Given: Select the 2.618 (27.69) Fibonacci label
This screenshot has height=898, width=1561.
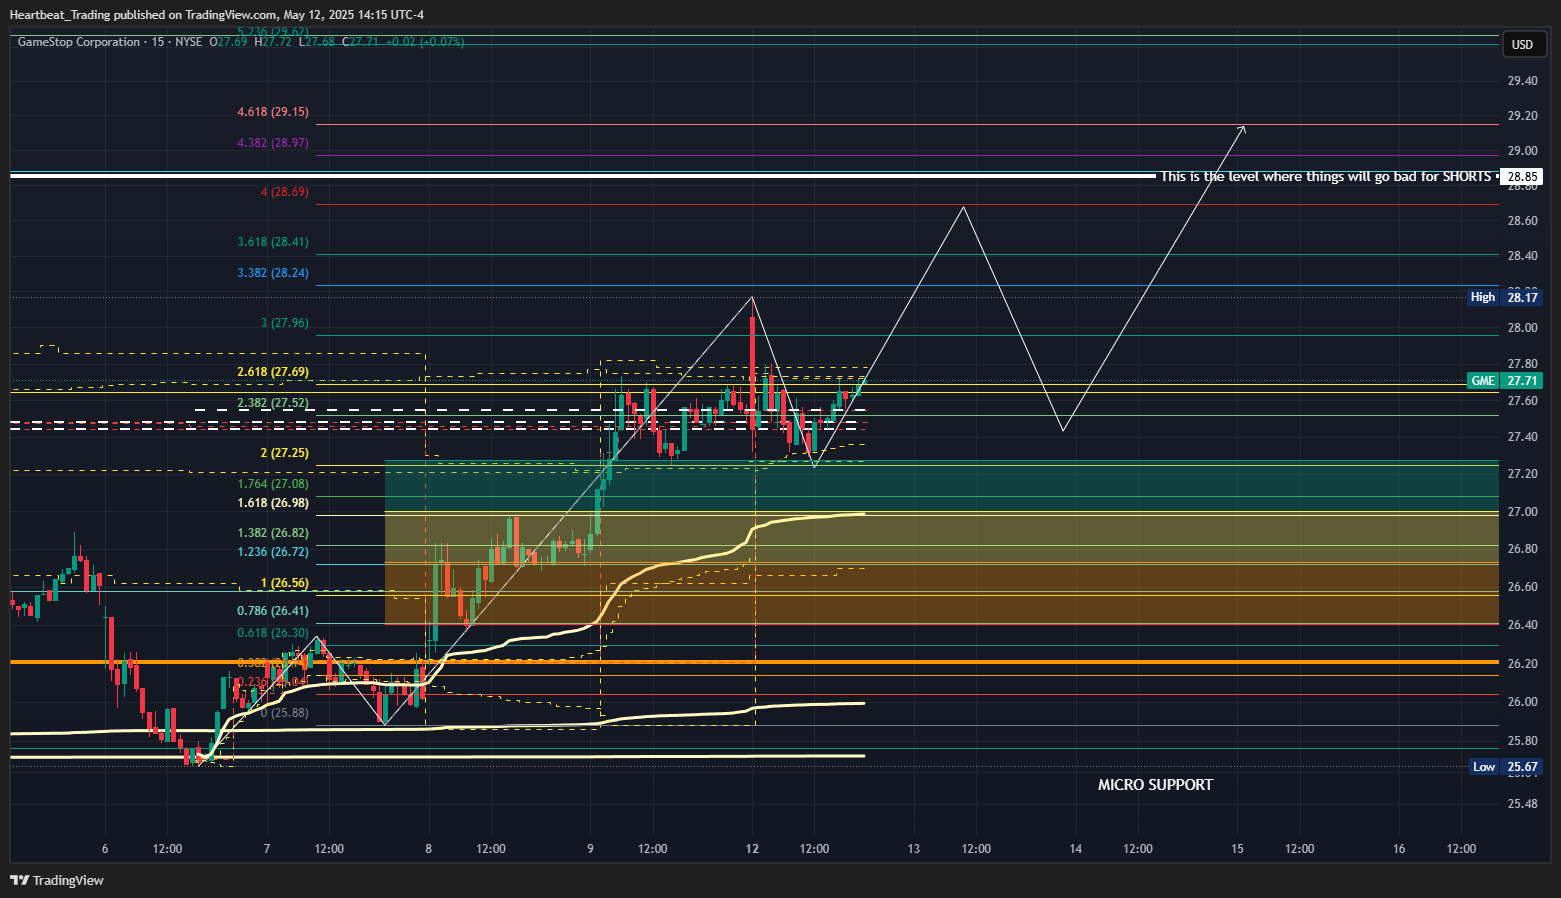Looking at the screenshot, I should point(273,372).
